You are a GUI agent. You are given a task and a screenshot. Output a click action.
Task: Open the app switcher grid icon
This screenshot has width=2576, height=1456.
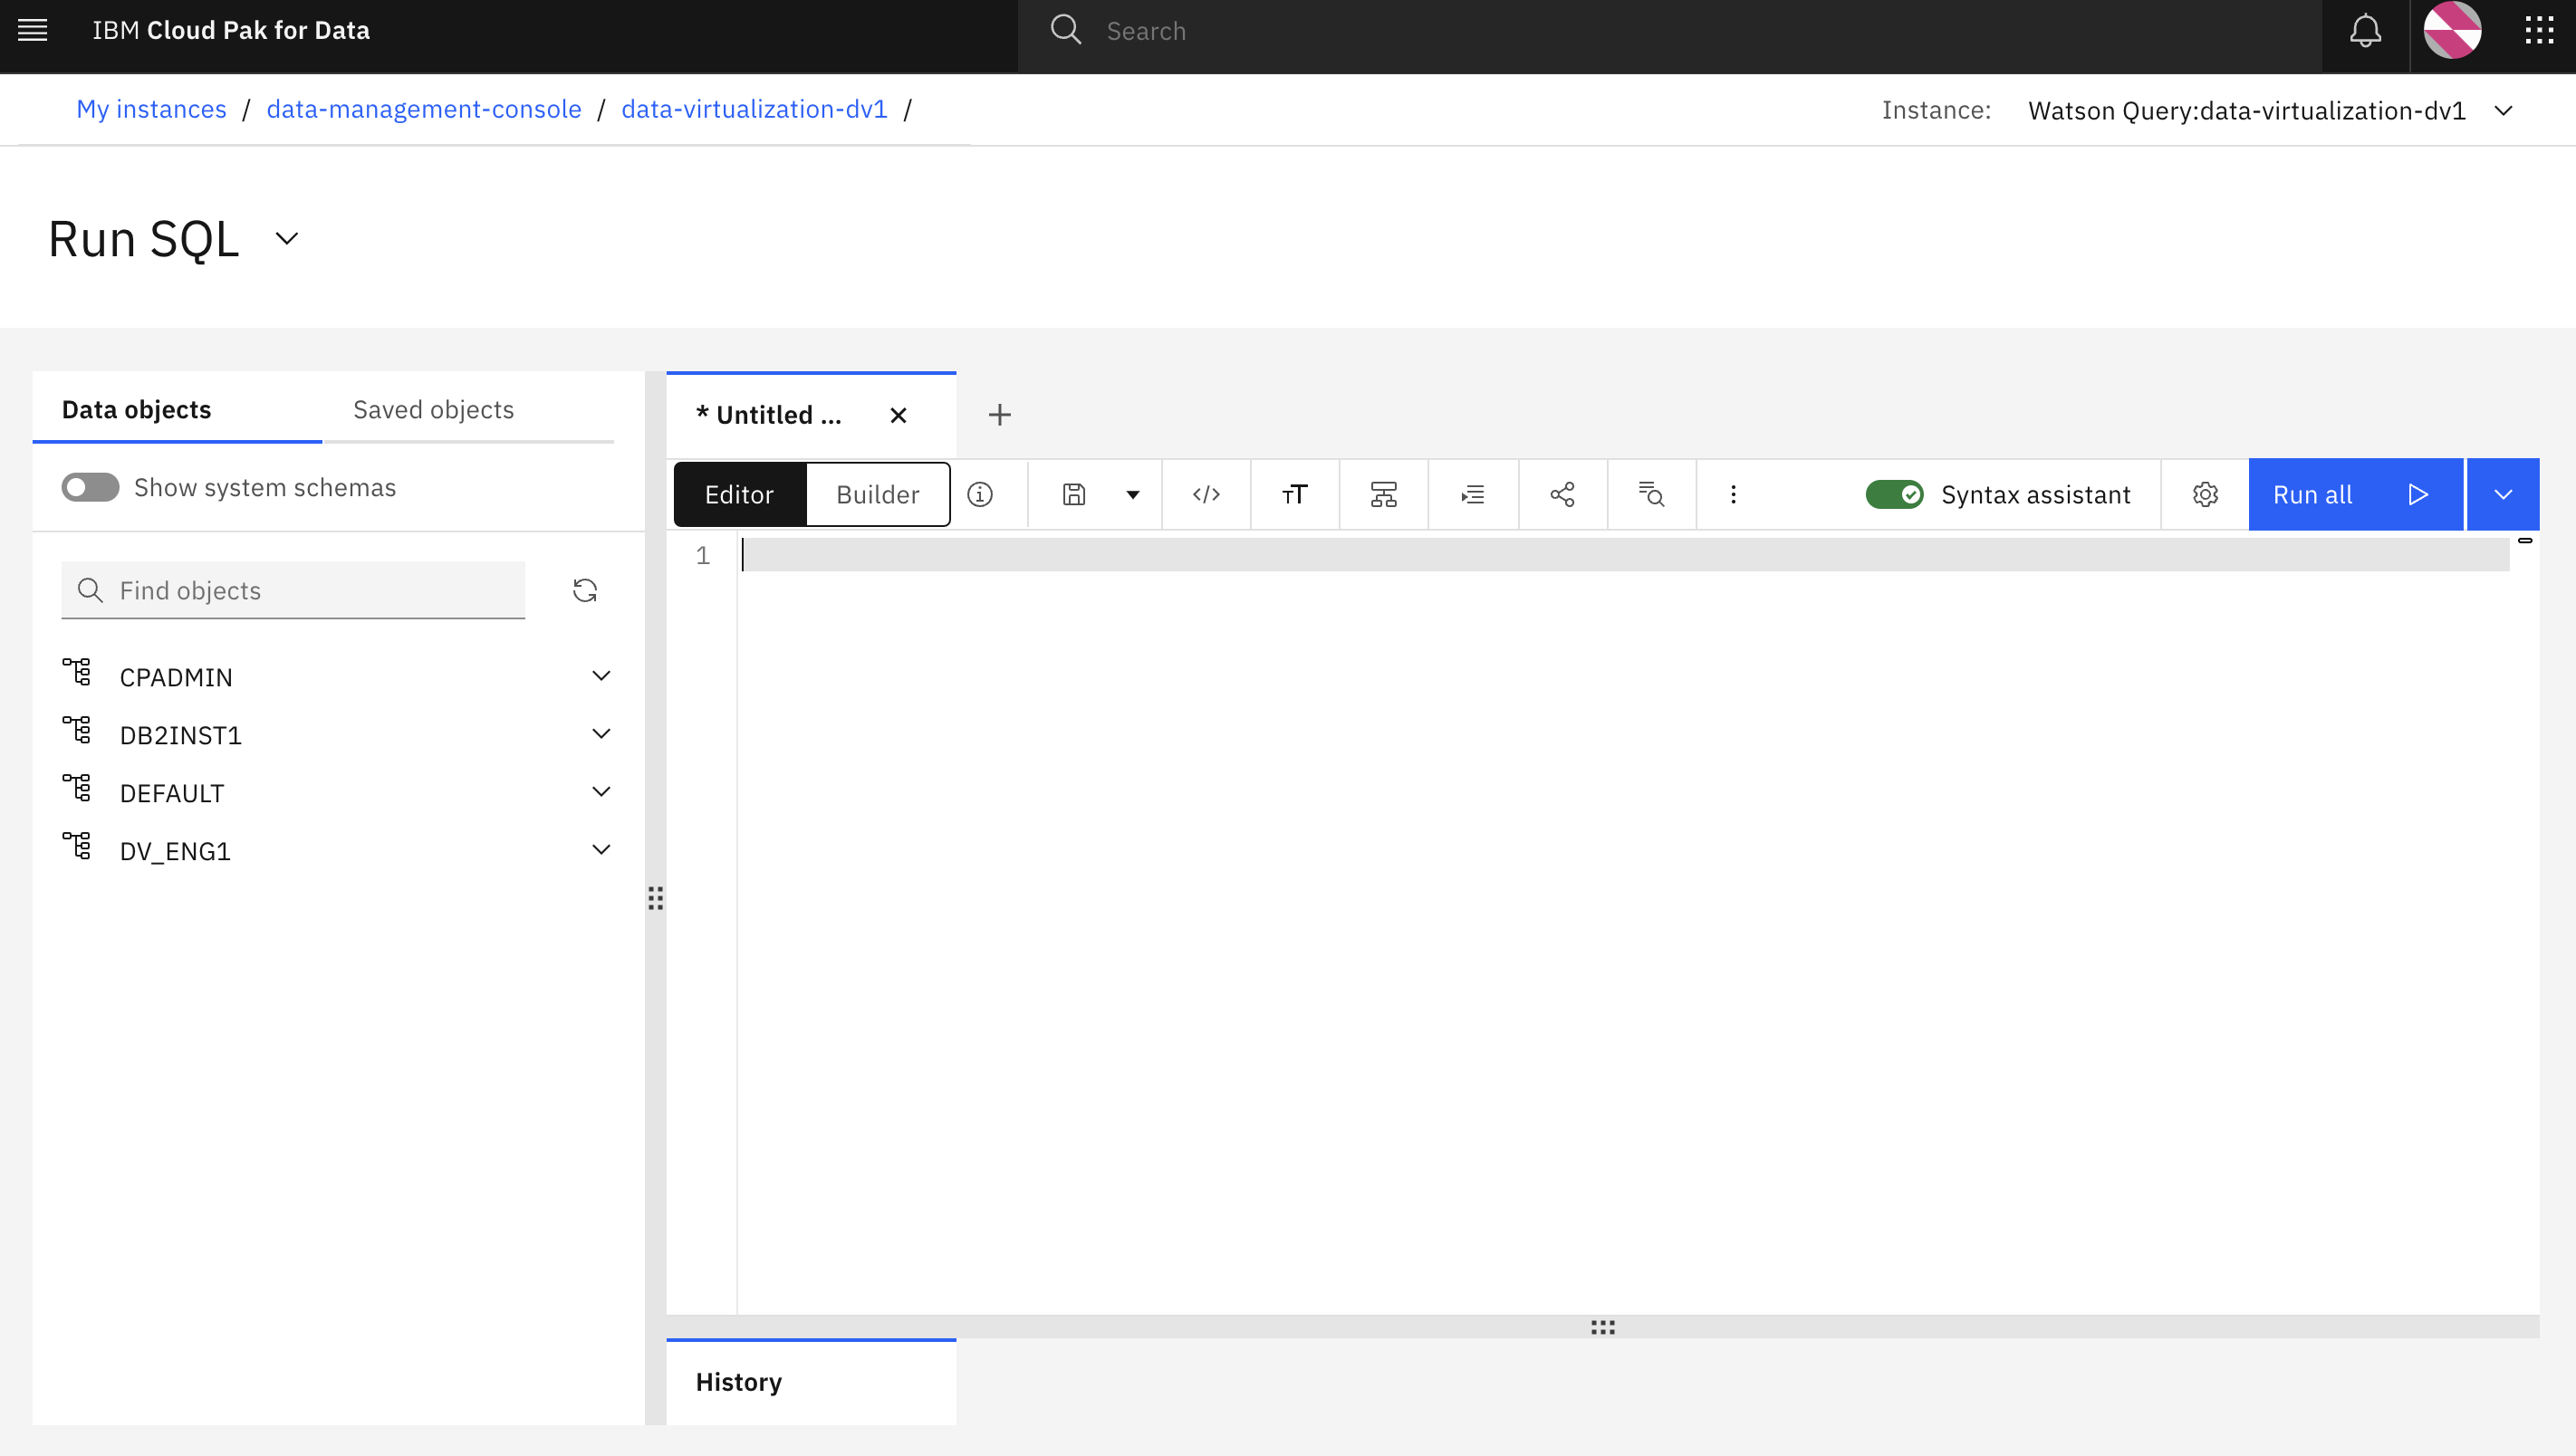[2540, 30]
